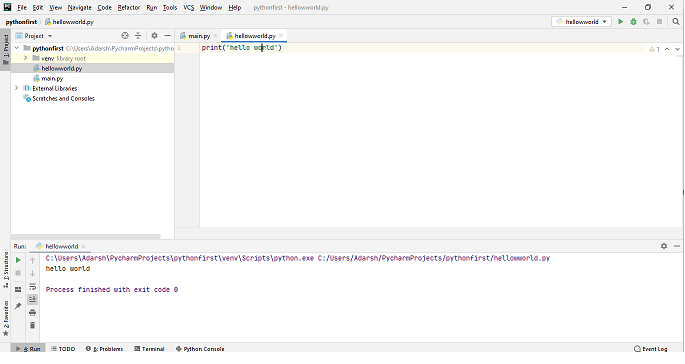Open Search Everywhere magnifier icon
This screenshot has width=685, height=364.
click(x=676, y=21)
